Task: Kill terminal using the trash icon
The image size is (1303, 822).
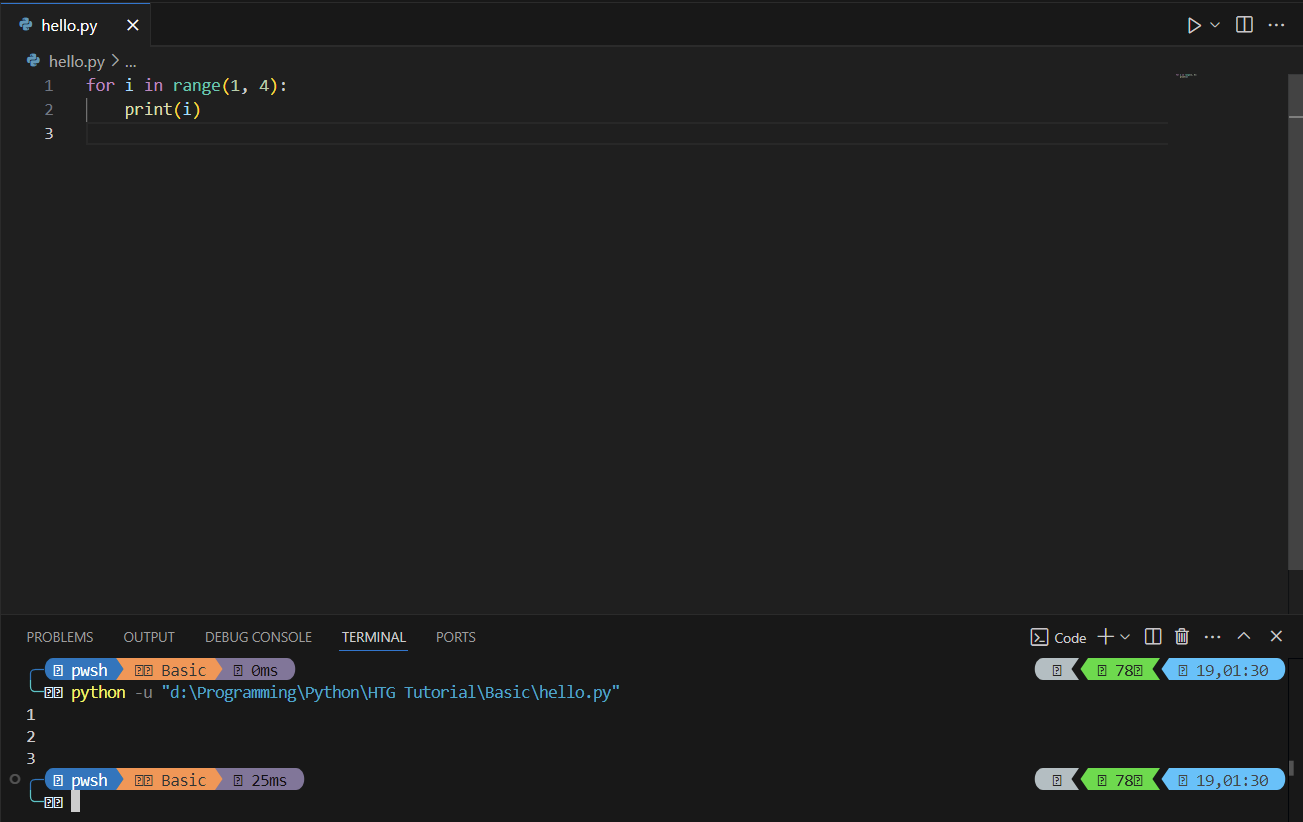Action: pyautogui.click(x=1182, y=637)
